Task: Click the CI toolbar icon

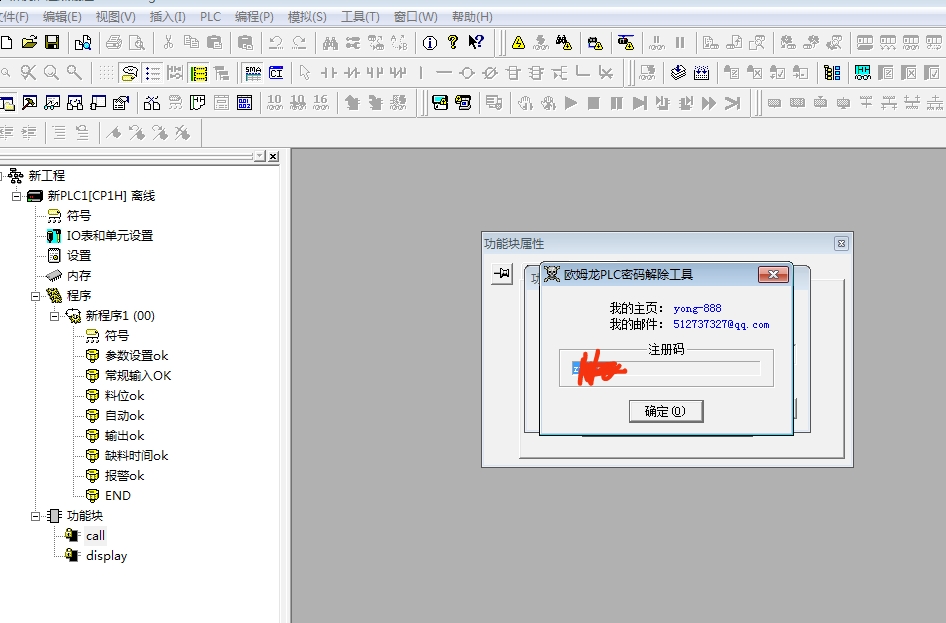Action: (276, 73)
